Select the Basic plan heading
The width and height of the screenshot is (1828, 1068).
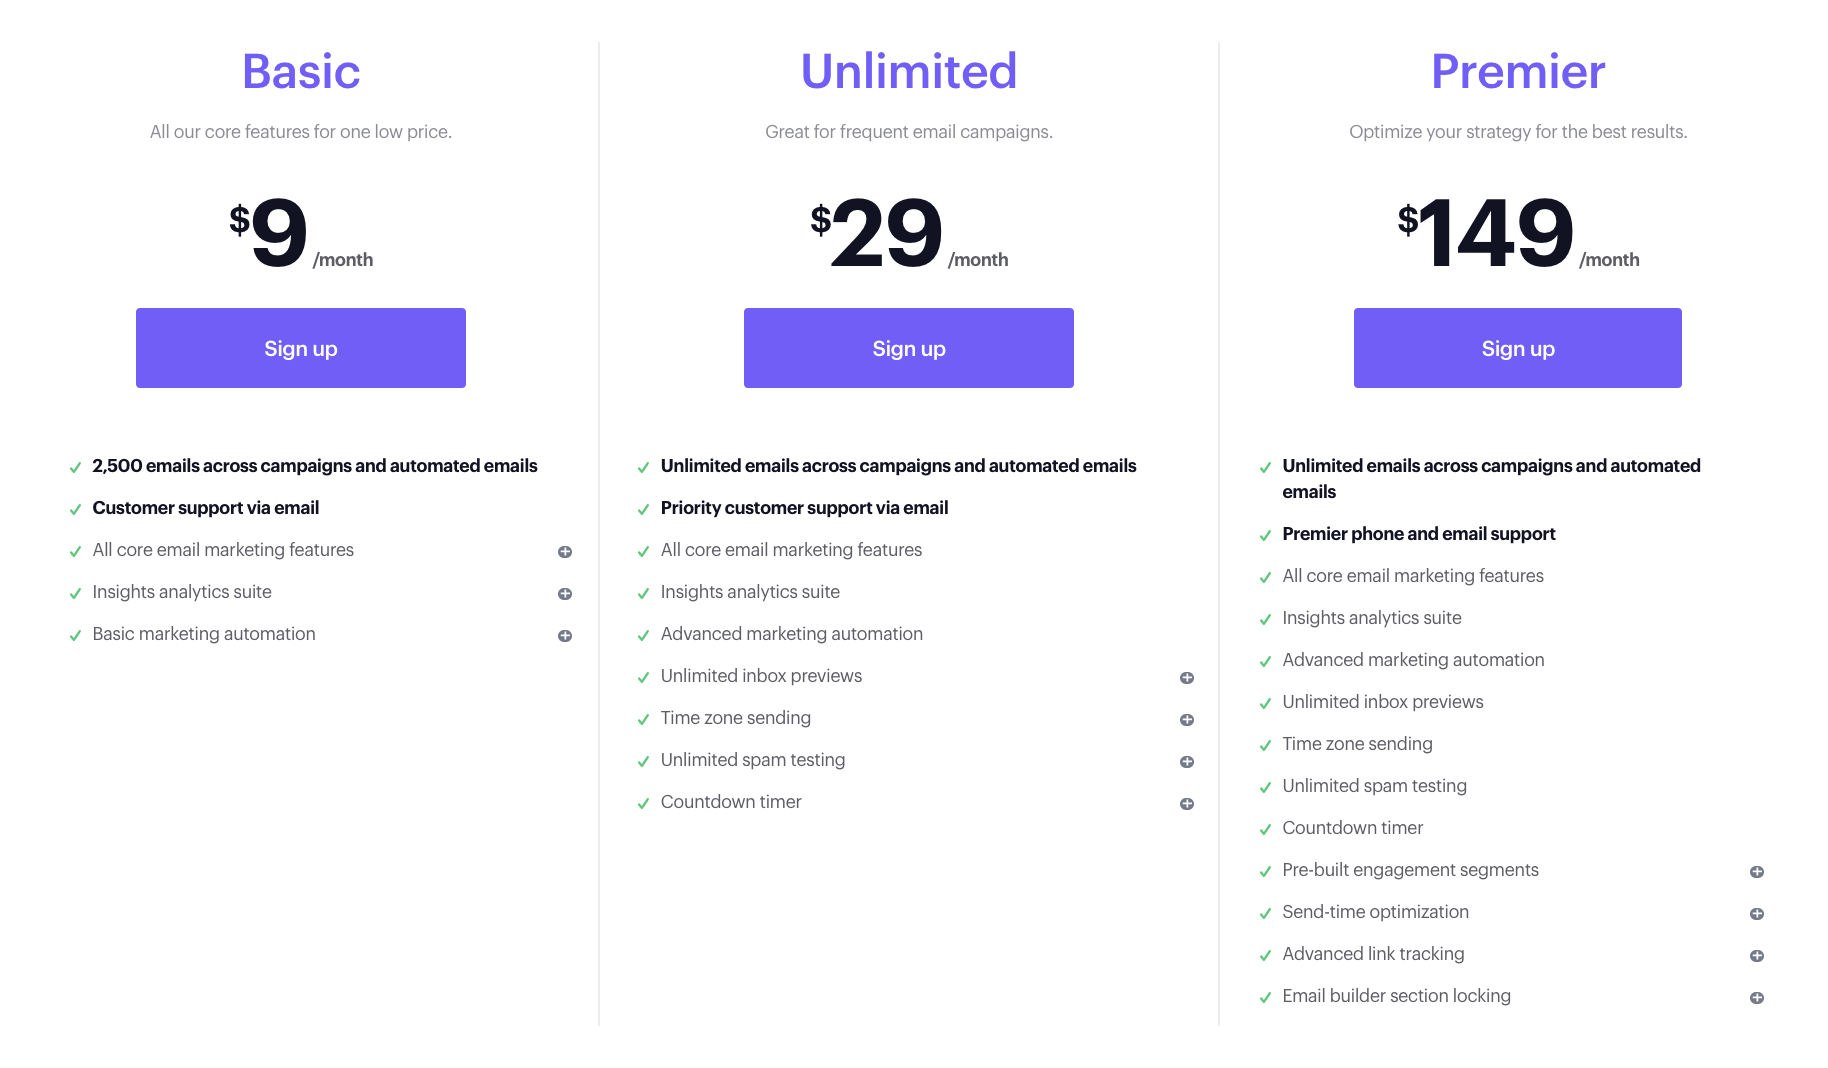[301, 71]
